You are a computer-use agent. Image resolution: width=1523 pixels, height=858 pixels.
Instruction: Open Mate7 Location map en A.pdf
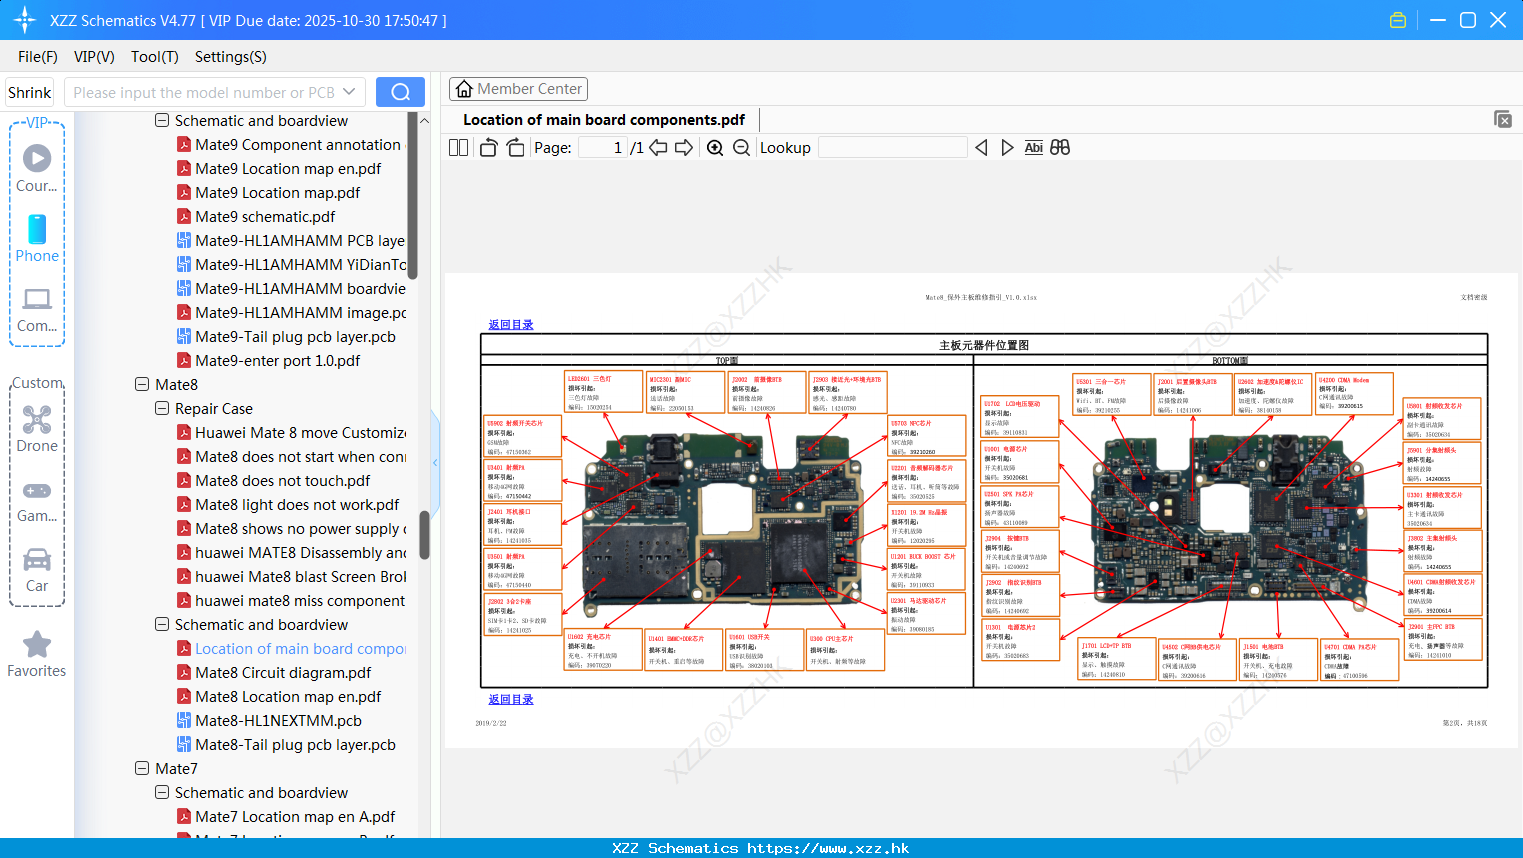[x=295, y=816]
